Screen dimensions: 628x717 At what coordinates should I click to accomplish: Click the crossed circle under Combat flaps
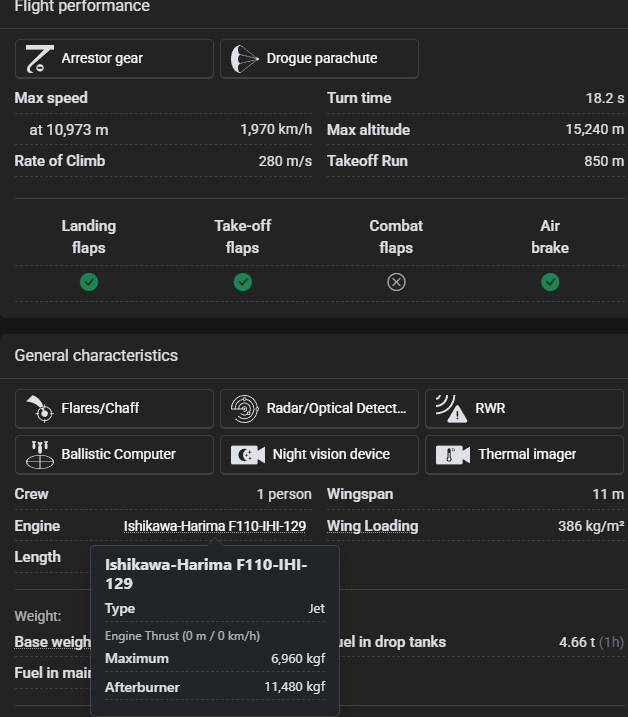[x=396, y=282]
